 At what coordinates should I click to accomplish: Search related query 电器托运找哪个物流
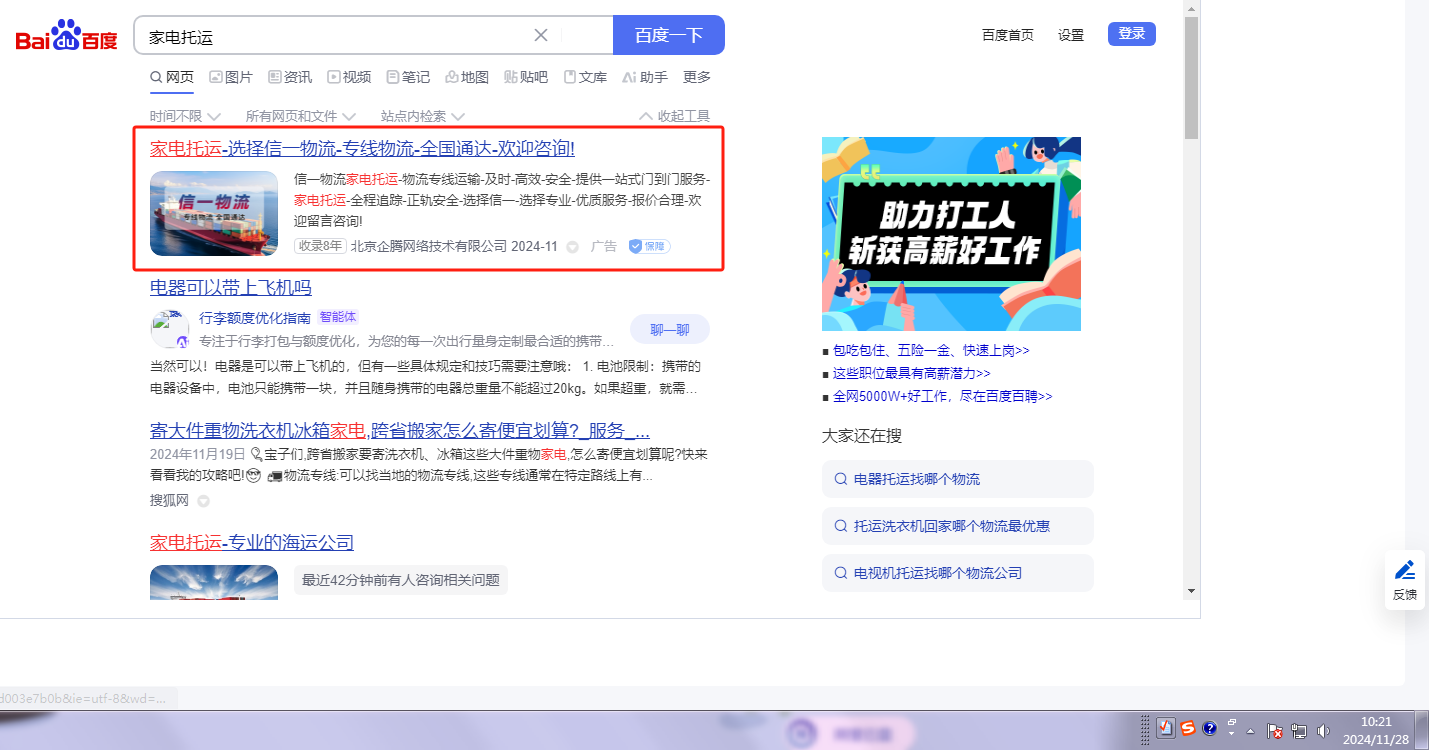[x=958, y=479]
